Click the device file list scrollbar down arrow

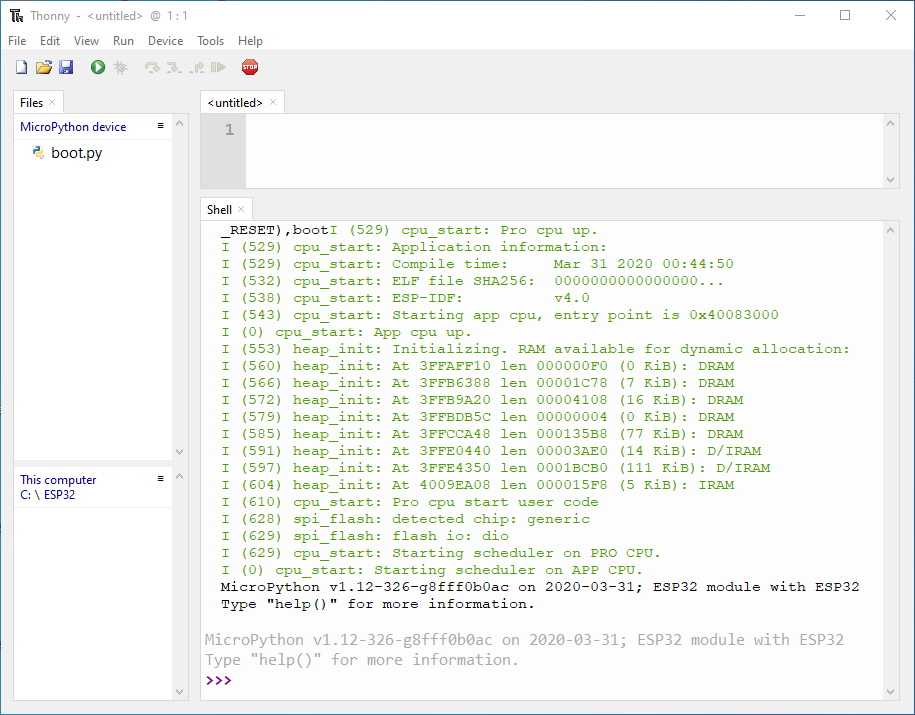(x=180, y=452)
